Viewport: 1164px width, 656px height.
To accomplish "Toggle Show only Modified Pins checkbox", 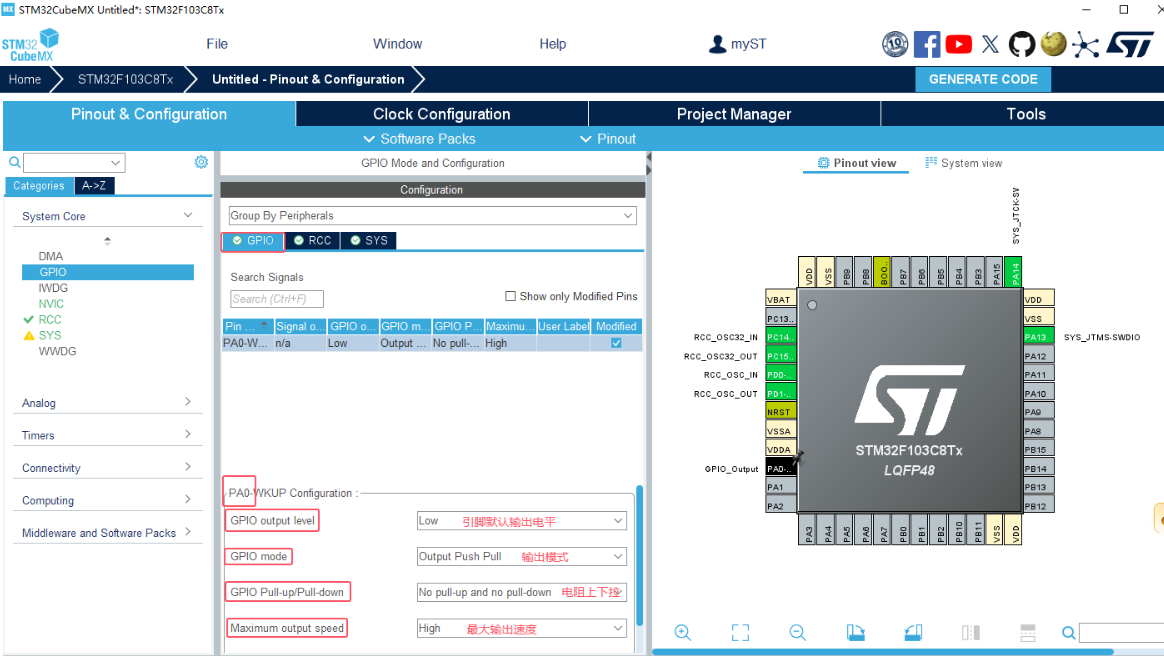I will point(510,296).
